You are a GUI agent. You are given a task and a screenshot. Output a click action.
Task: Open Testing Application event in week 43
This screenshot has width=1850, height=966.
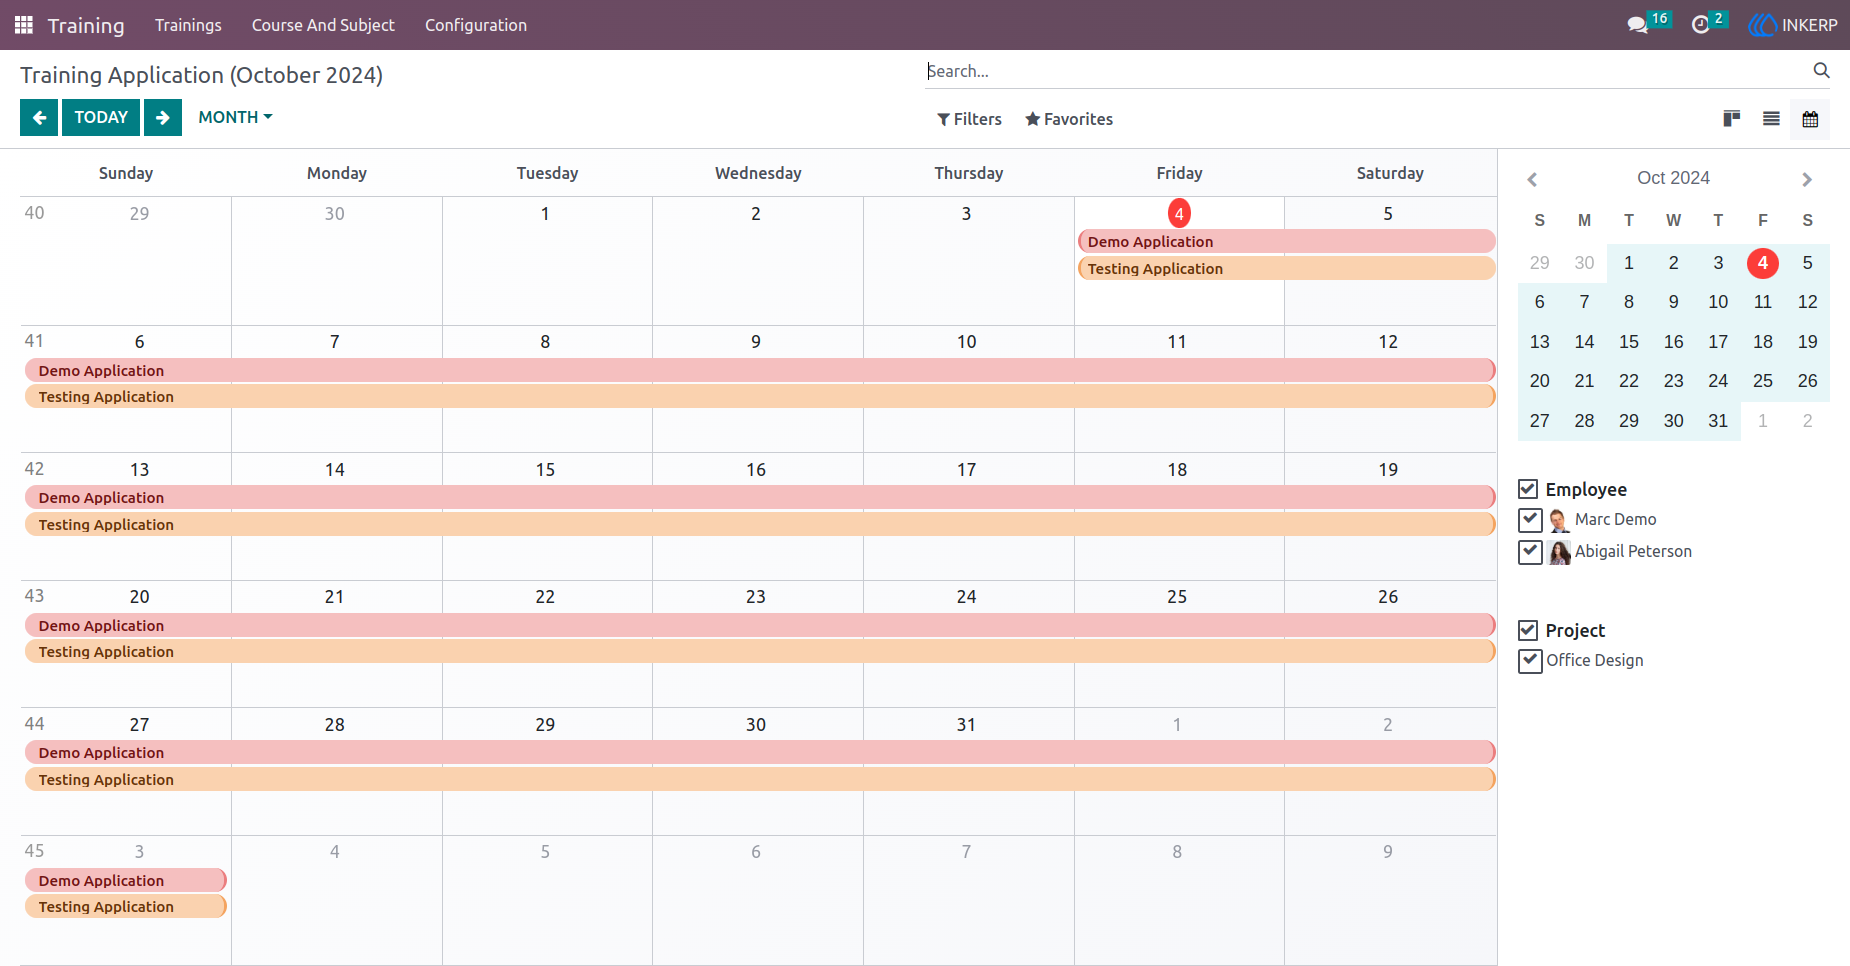[760, 651]
